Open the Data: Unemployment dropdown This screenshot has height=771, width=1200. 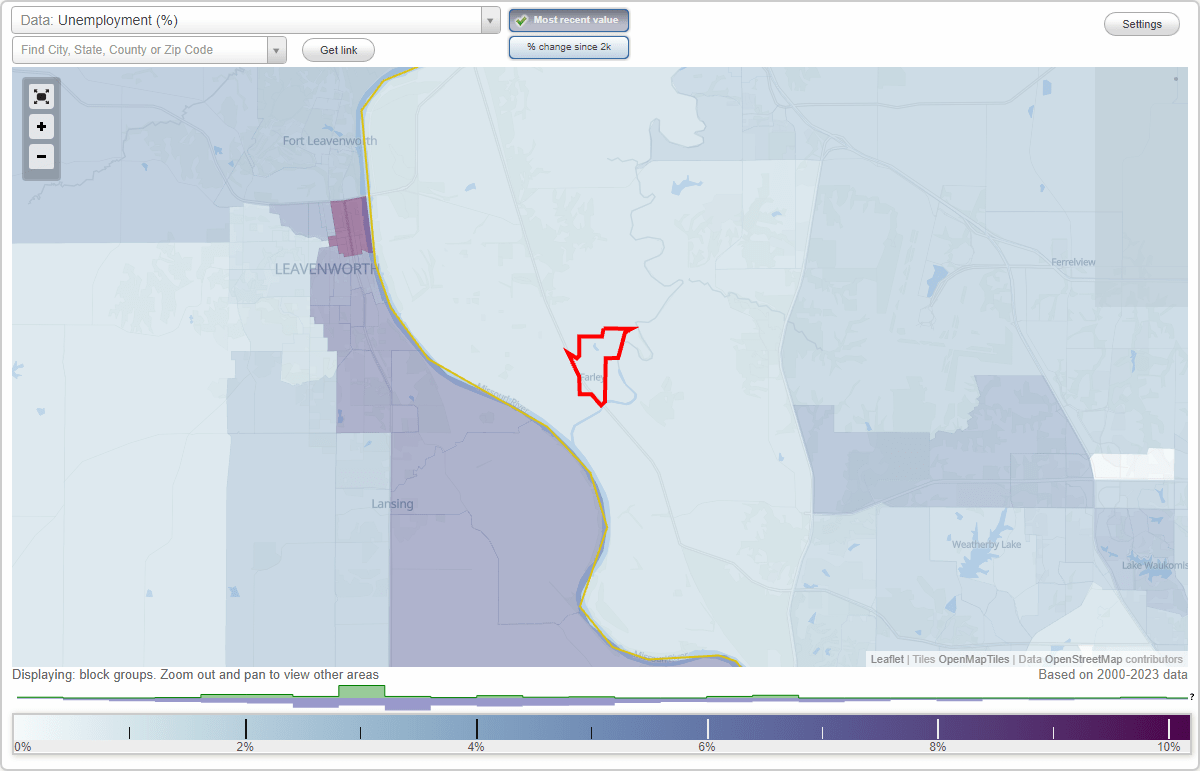(250, 18)
